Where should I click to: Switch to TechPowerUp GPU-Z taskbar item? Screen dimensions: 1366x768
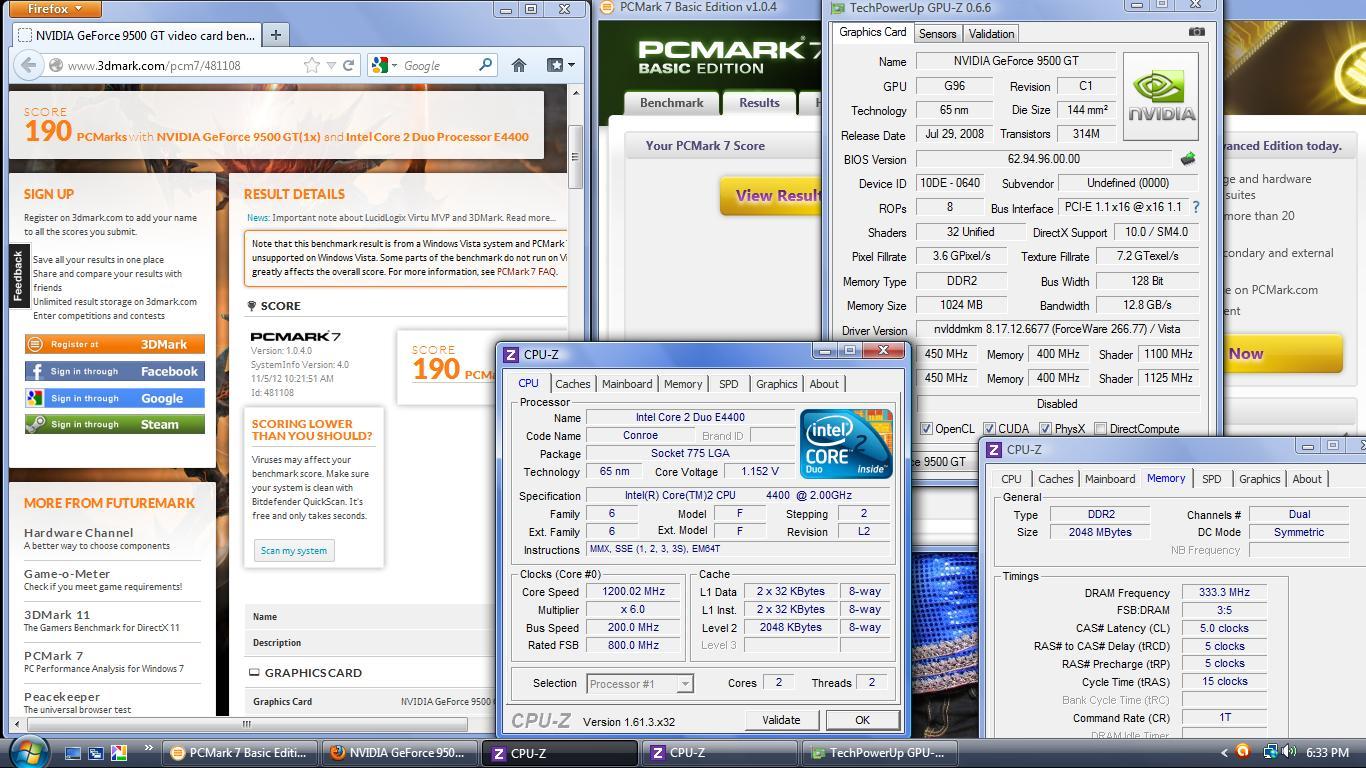tap(879, 753)
